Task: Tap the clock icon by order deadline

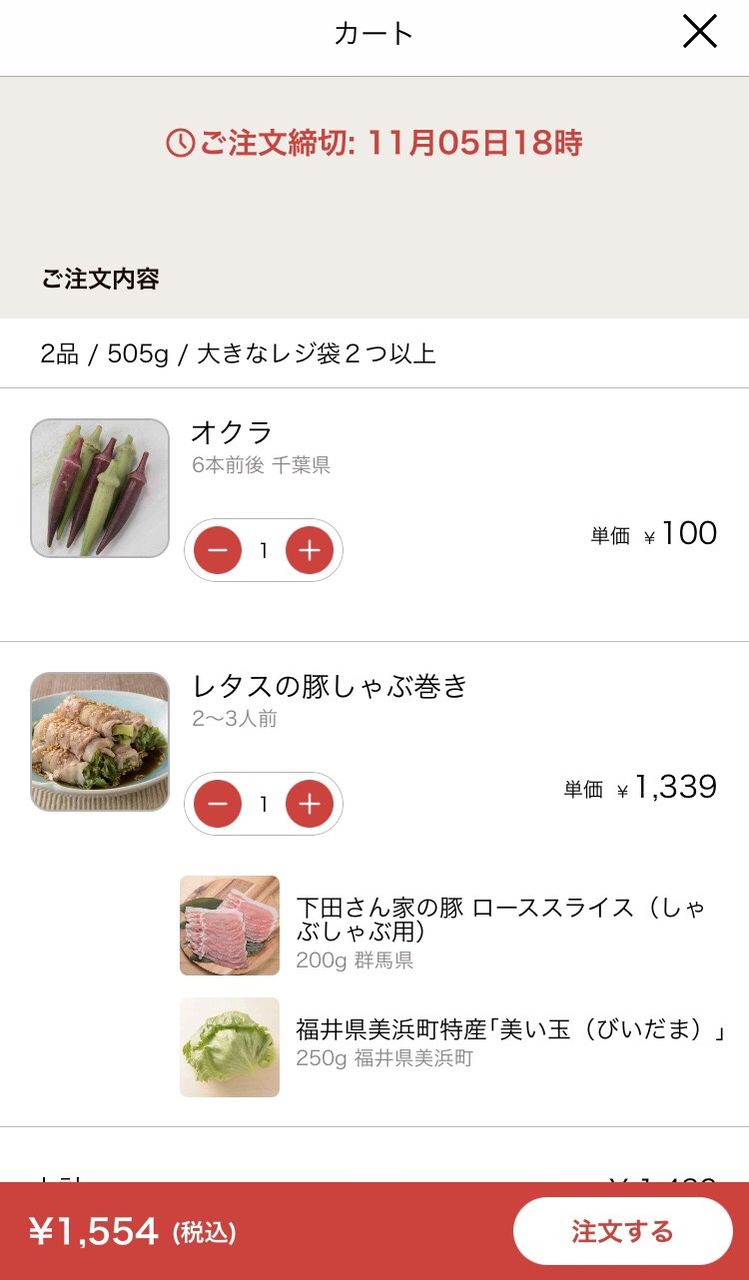Action: point(180,143)
